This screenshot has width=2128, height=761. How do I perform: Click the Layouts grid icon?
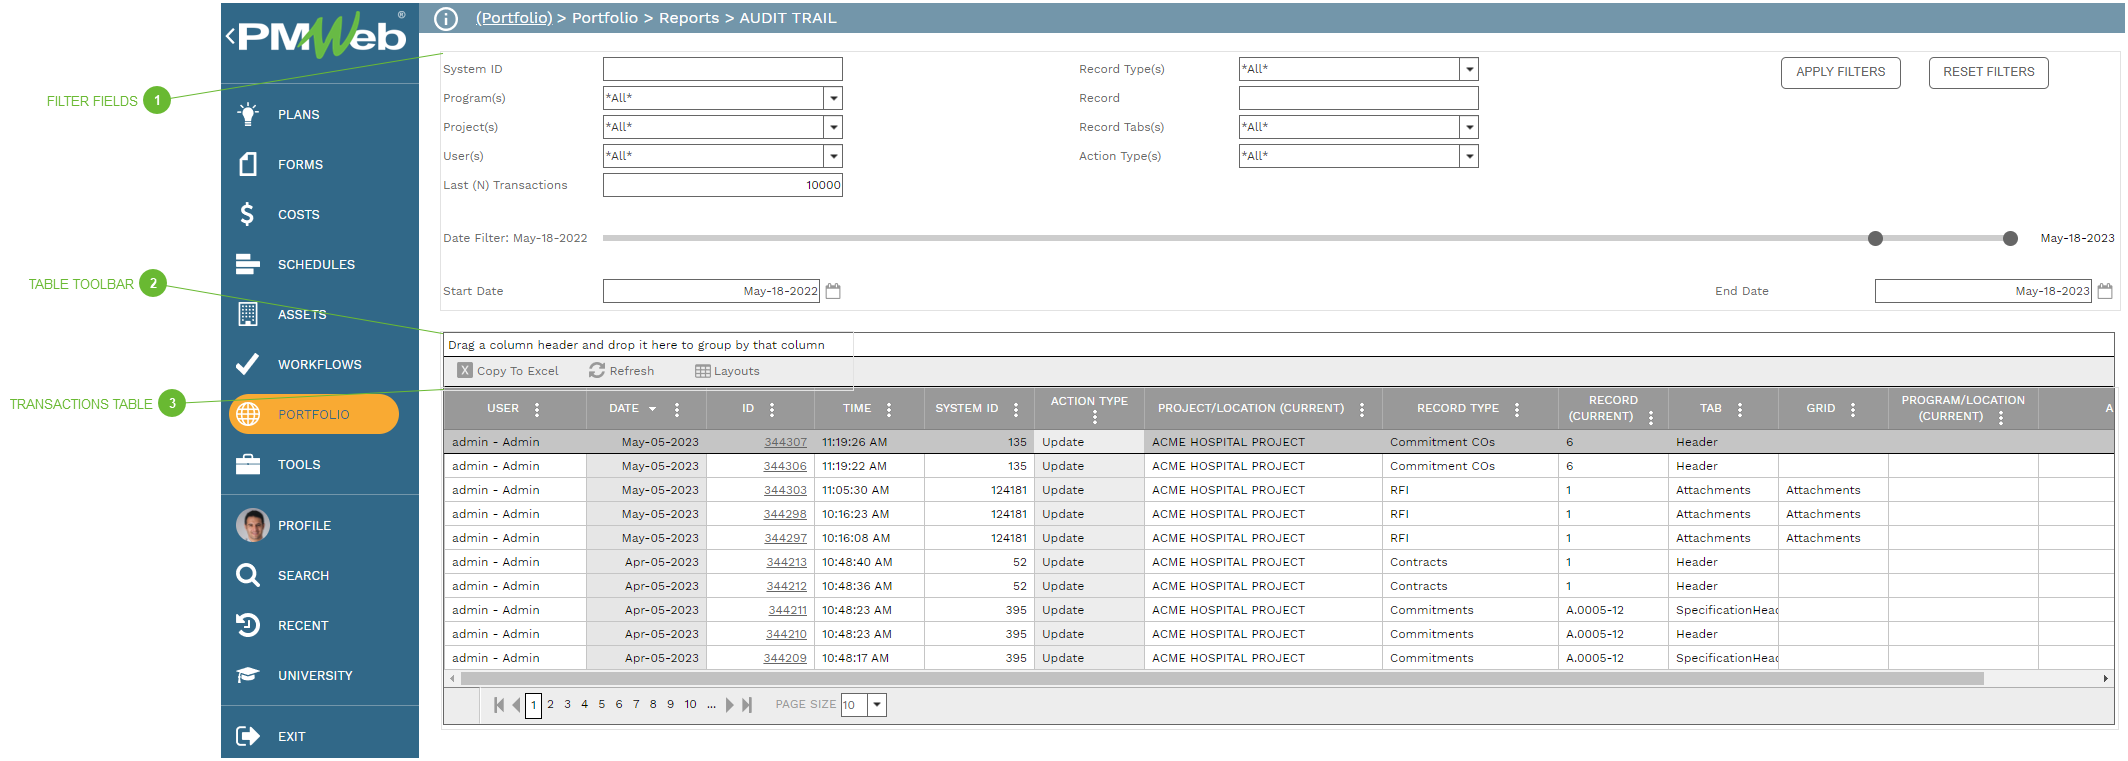pos(703,371)
